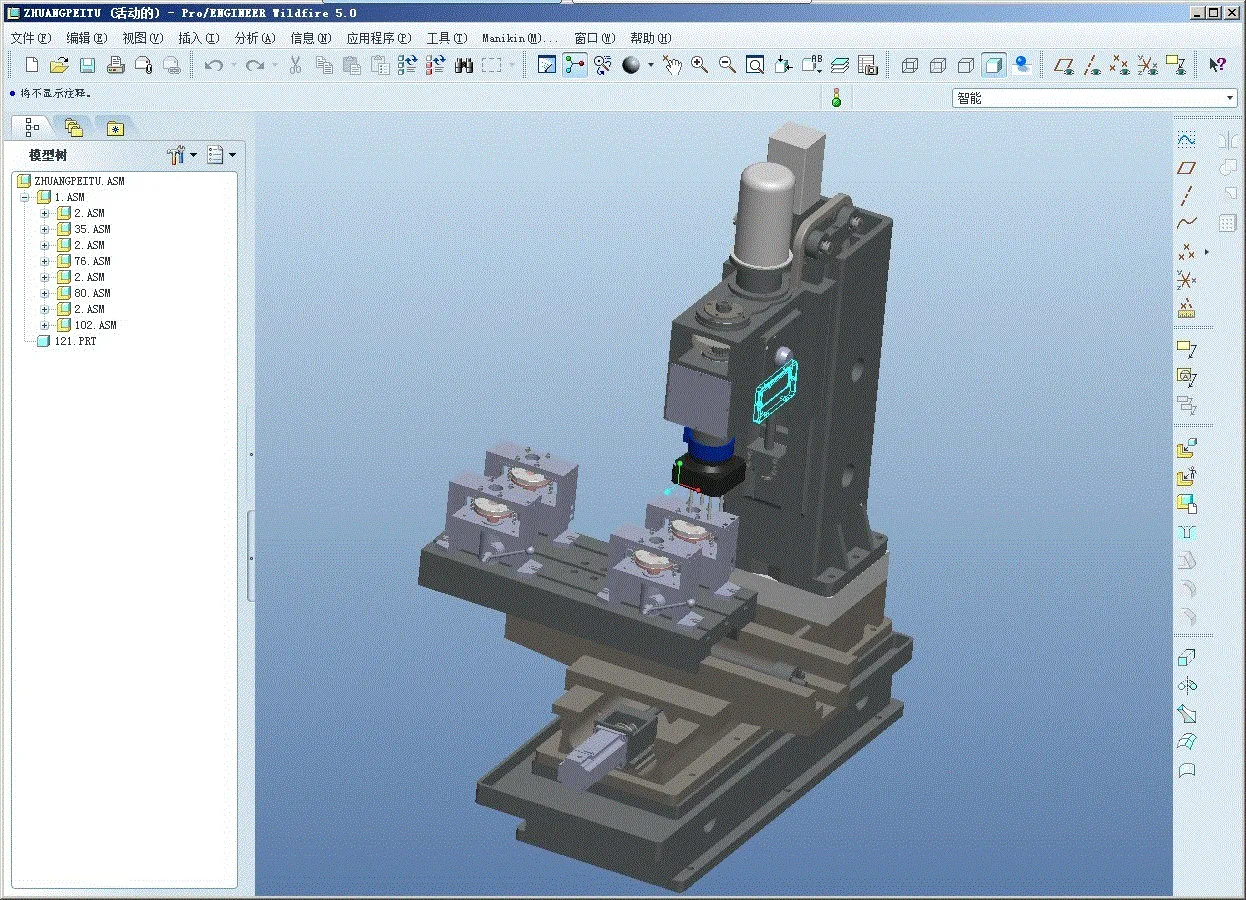Open the 视图(V) menu
Viewport: 1246px width, 900px height.
(x=142, y=38)
